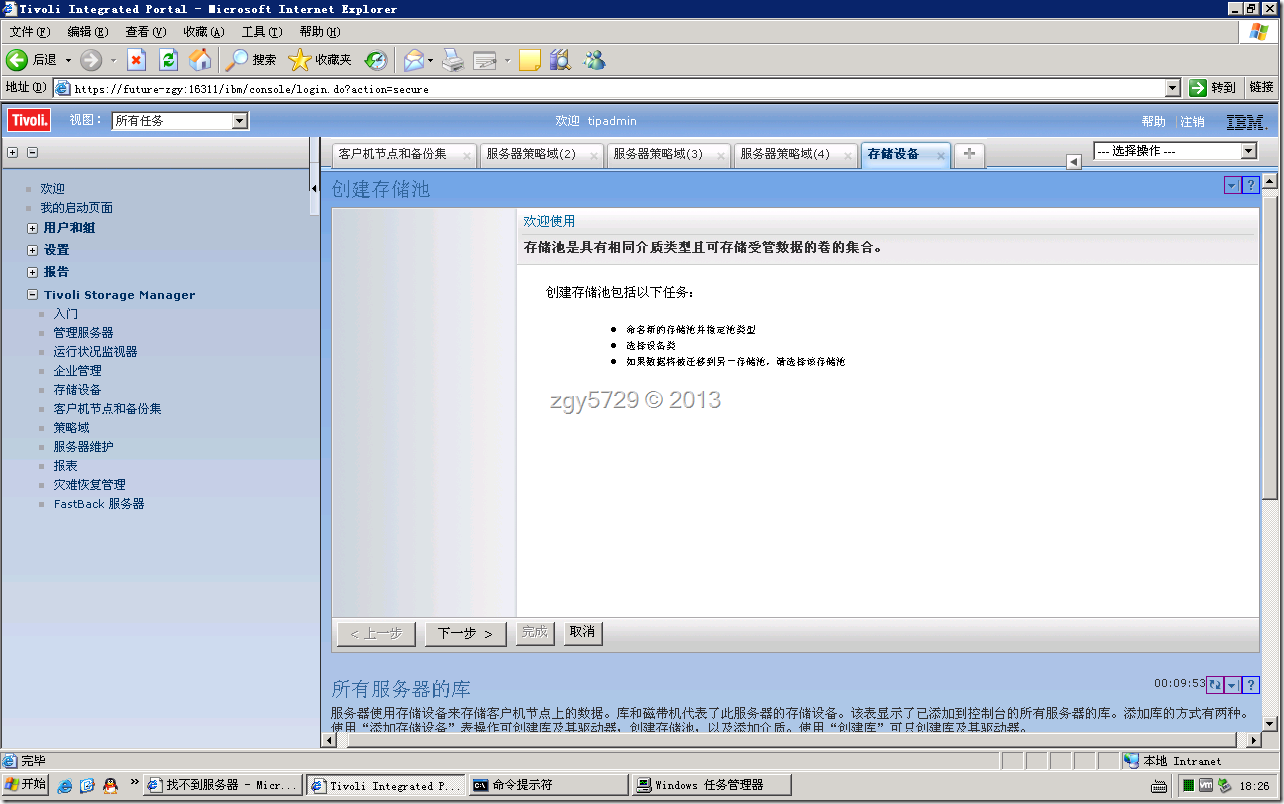Expand all navigation nodes plus icon
Screen dimensions: 1284x804
click(12, 153)
